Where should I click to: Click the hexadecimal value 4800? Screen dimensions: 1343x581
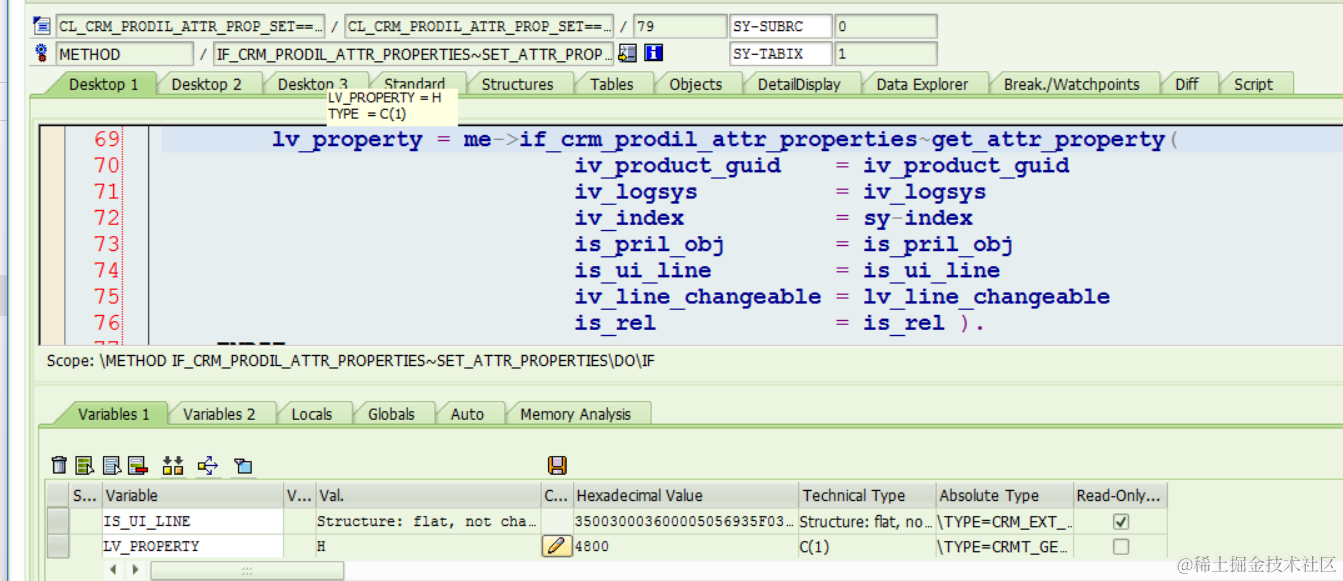[x=686, y=546]
